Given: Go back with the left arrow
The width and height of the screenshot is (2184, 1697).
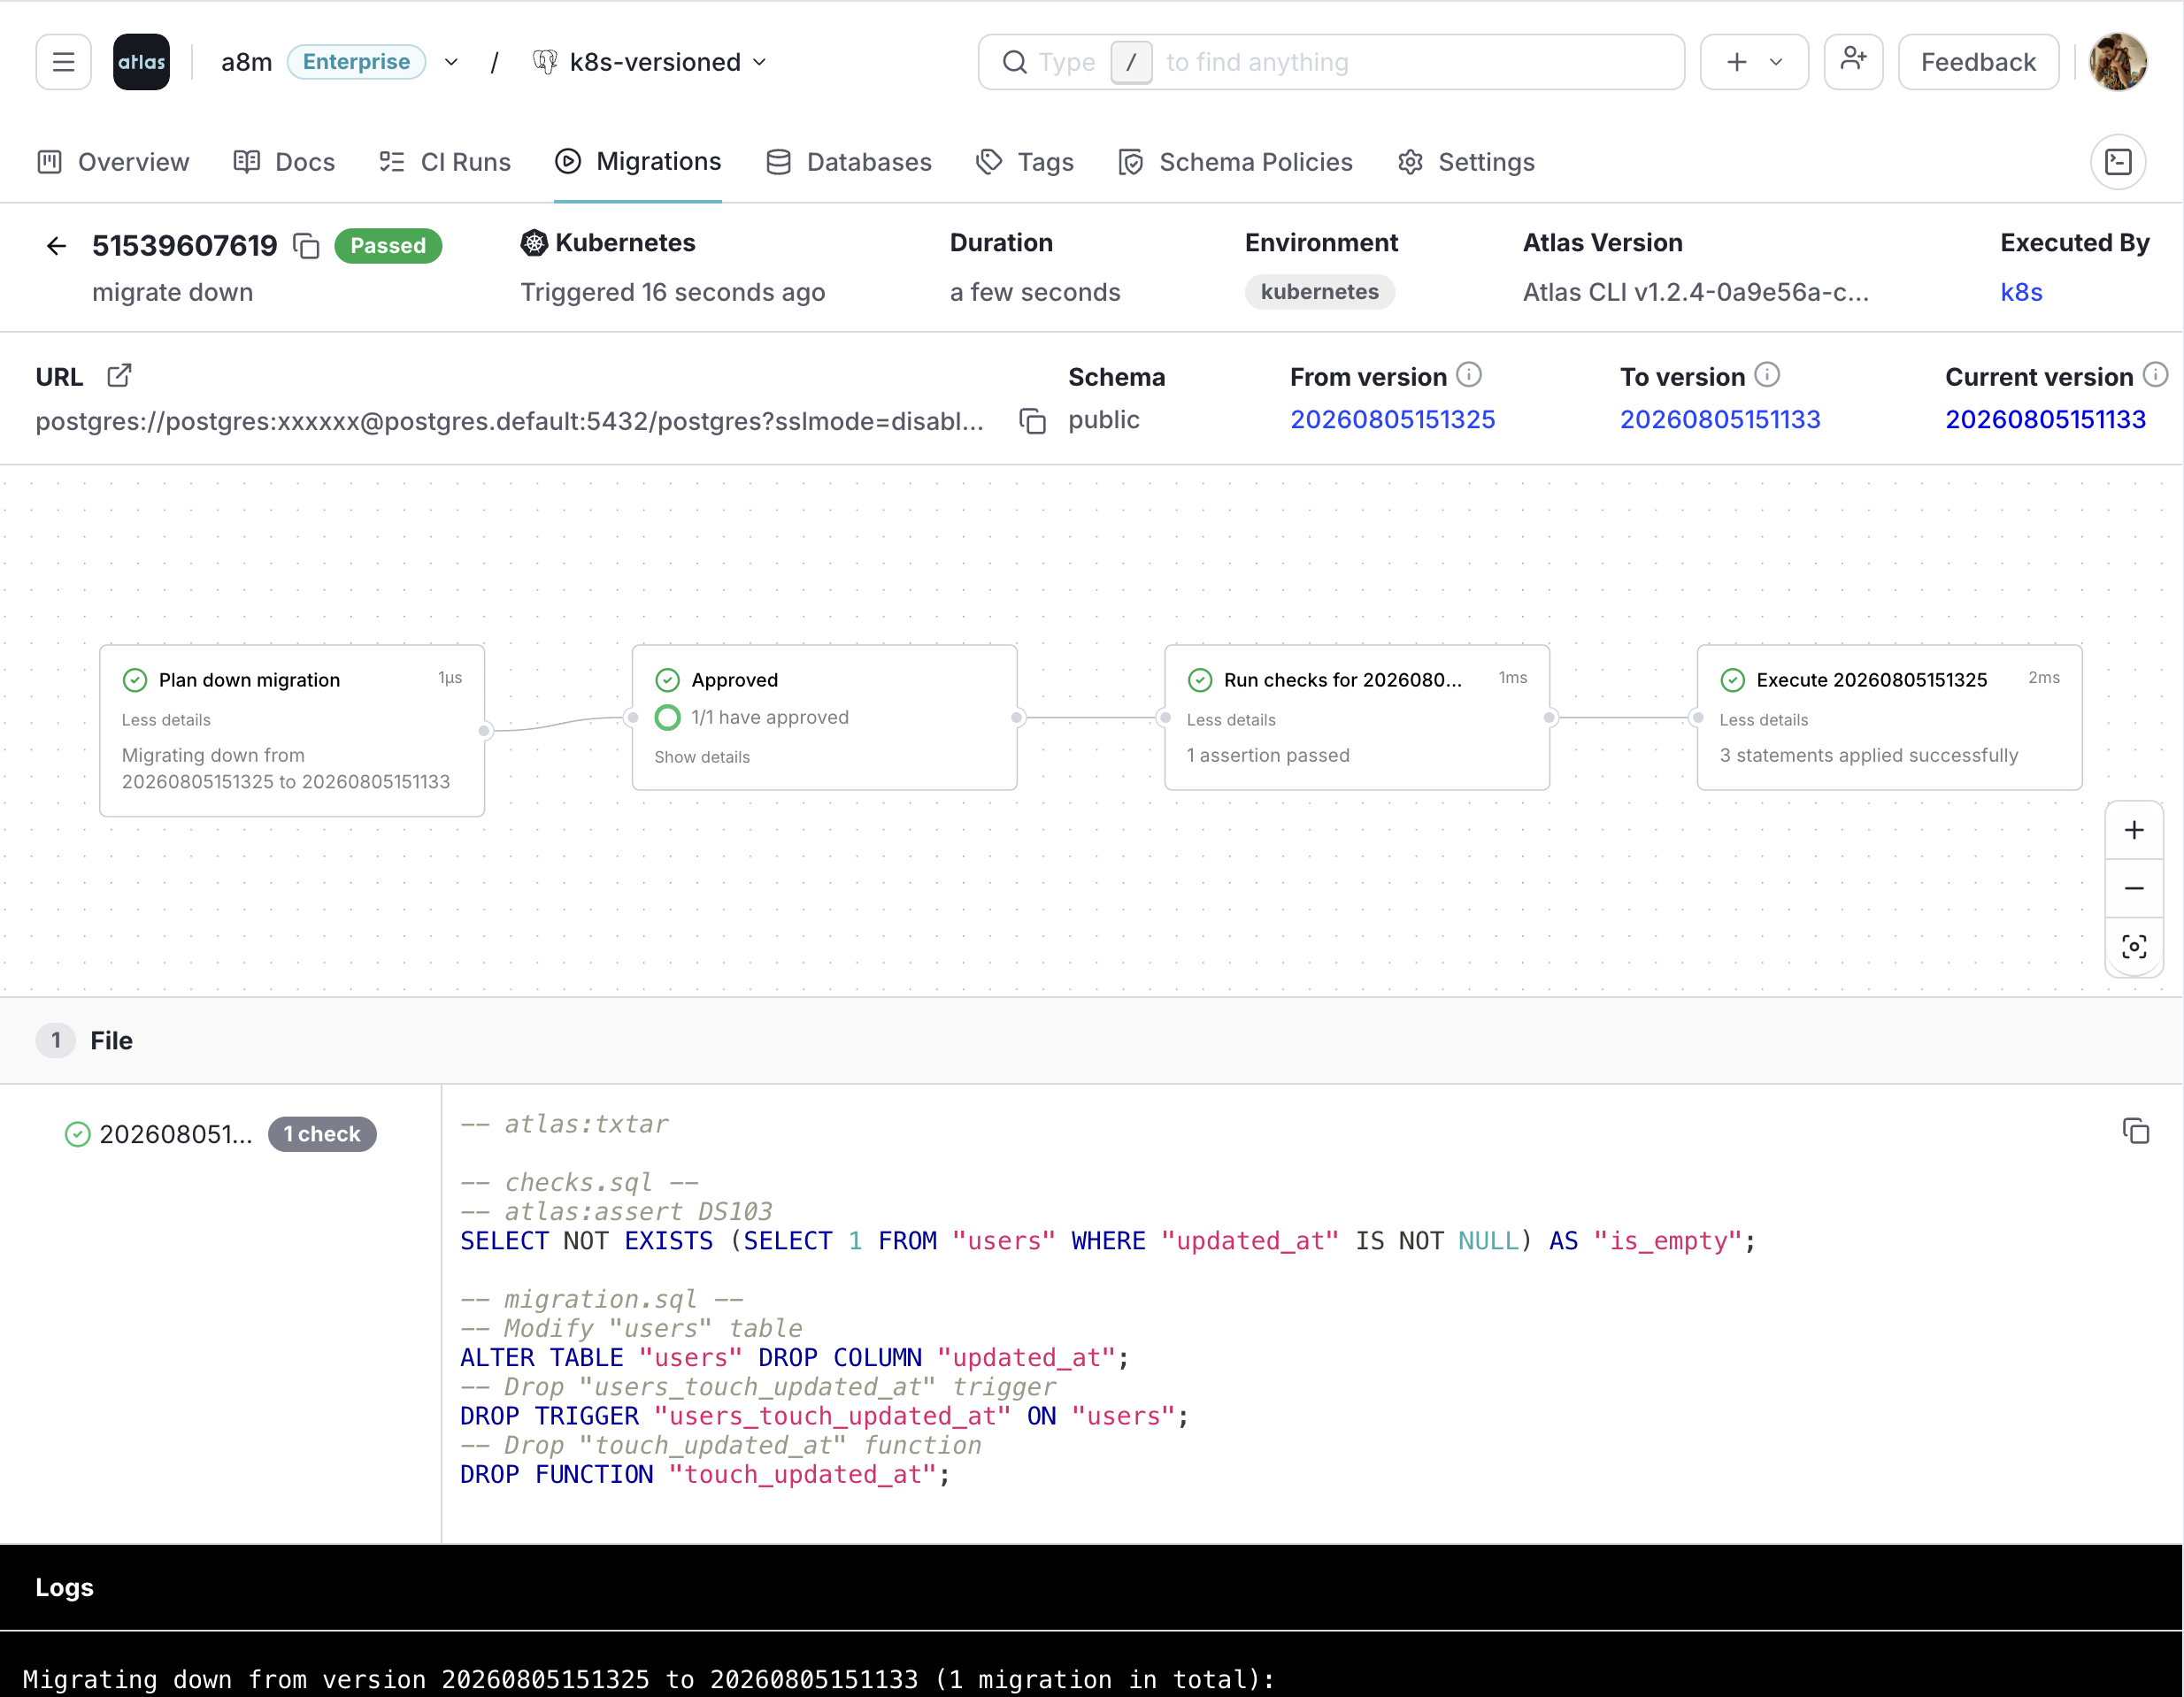Looking at the screenshot, I should [x=56, y=246].
